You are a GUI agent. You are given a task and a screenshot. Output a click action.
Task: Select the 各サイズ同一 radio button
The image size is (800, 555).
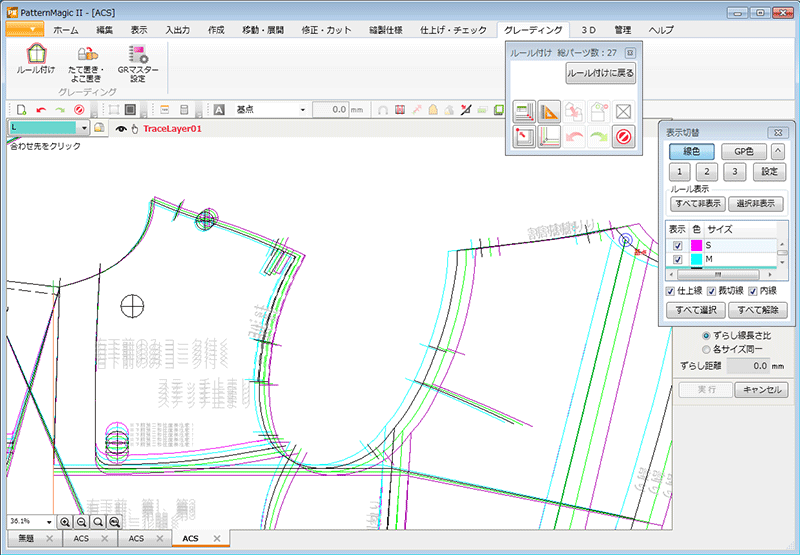click(x=706, y=349)
